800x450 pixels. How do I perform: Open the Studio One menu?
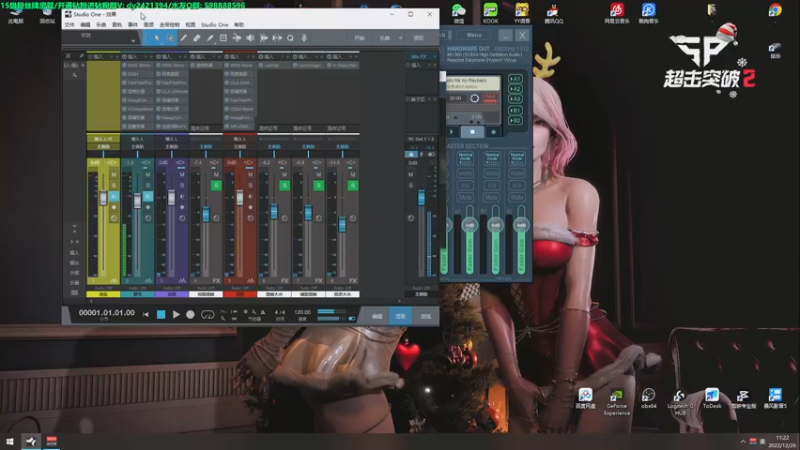click(214, 24)
